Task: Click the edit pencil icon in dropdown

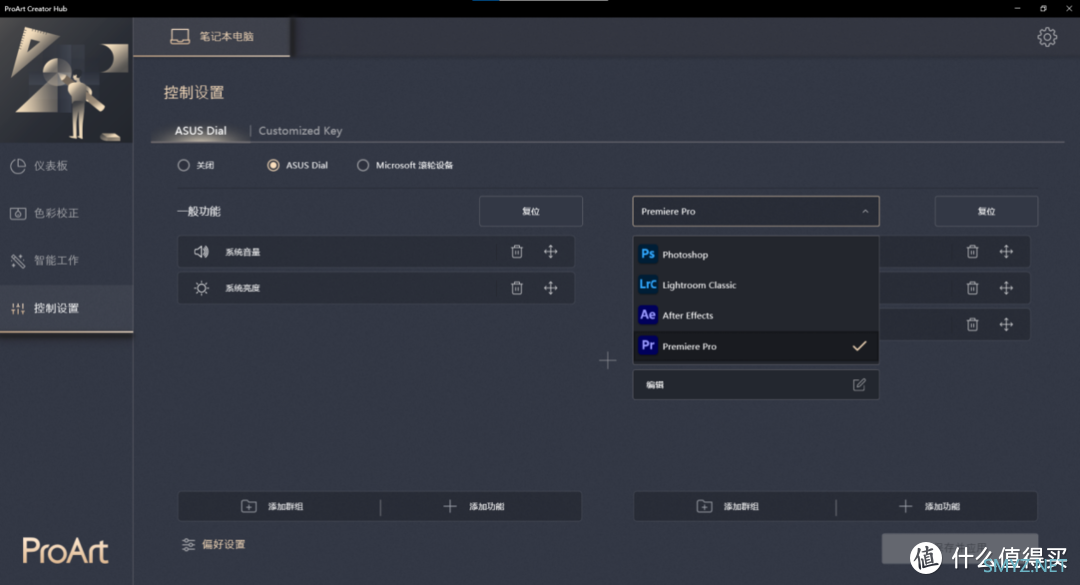Action: point(859,384)
